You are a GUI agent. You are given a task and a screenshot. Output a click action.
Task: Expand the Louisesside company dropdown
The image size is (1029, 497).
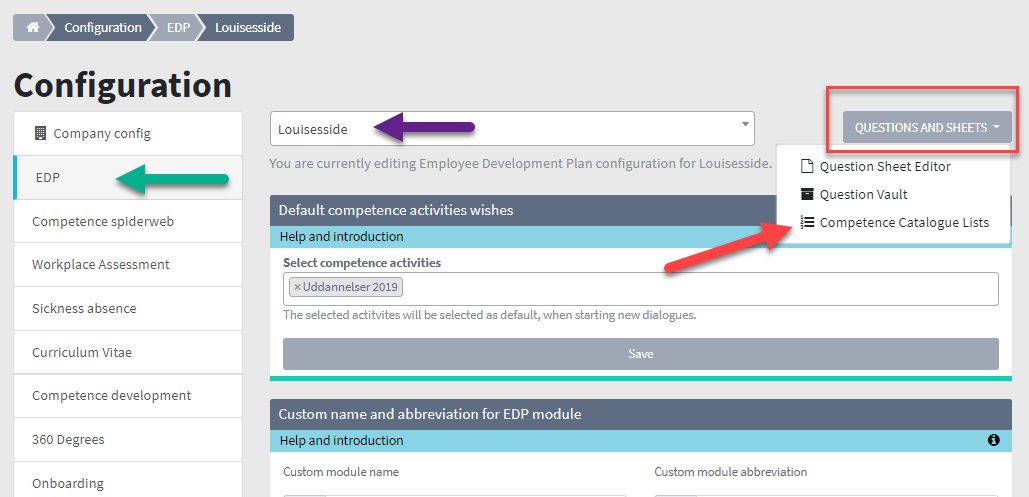coord(512,129)
